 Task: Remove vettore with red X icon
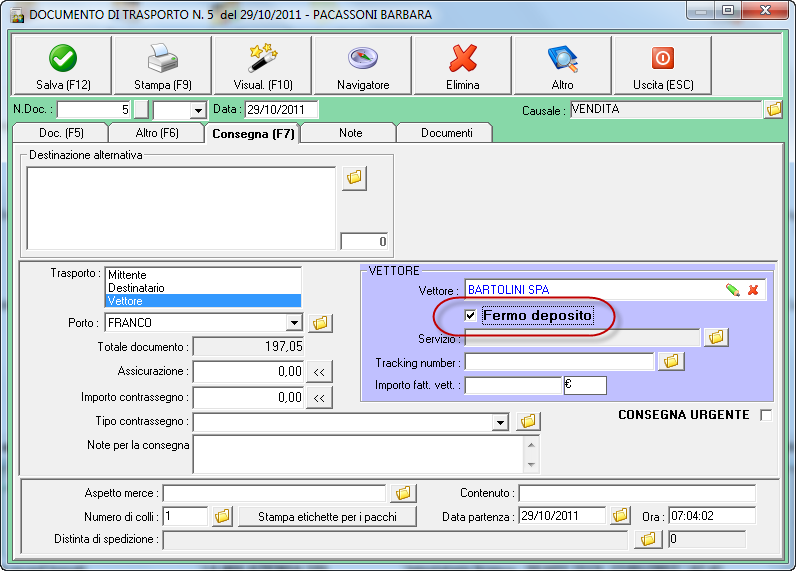pos(753,290)
